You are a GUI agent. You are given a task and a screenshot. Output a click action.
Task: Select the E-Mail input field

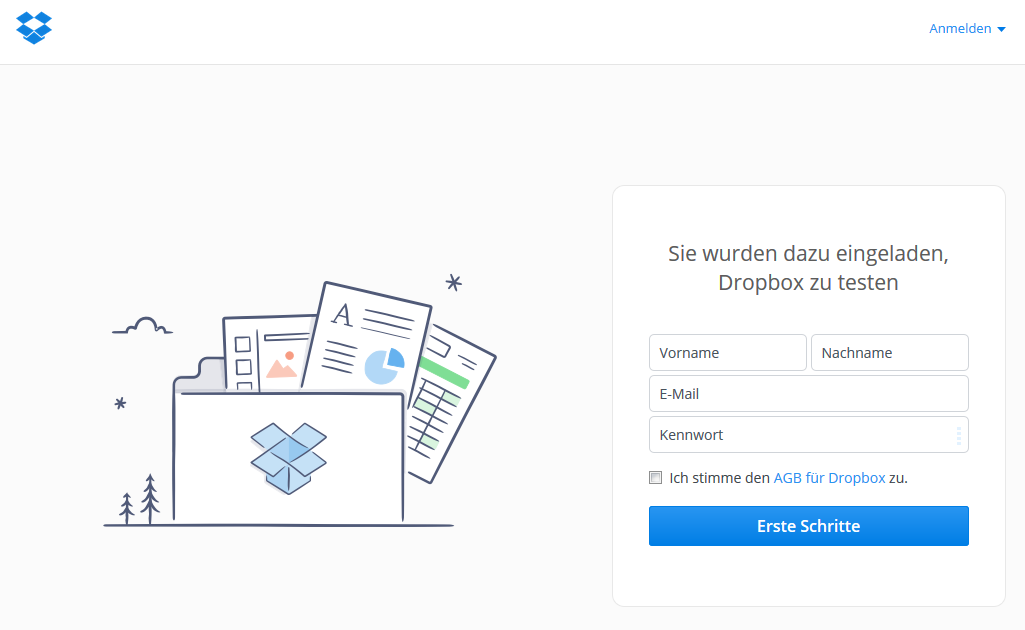click(809, 393)
